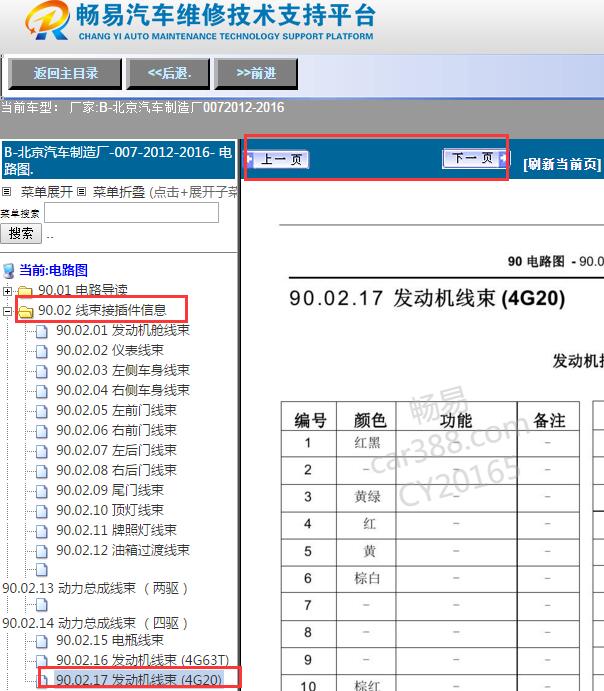Click page icon beside 90.02.02
This screenshot has width=604, height=691.
point(41,351)
